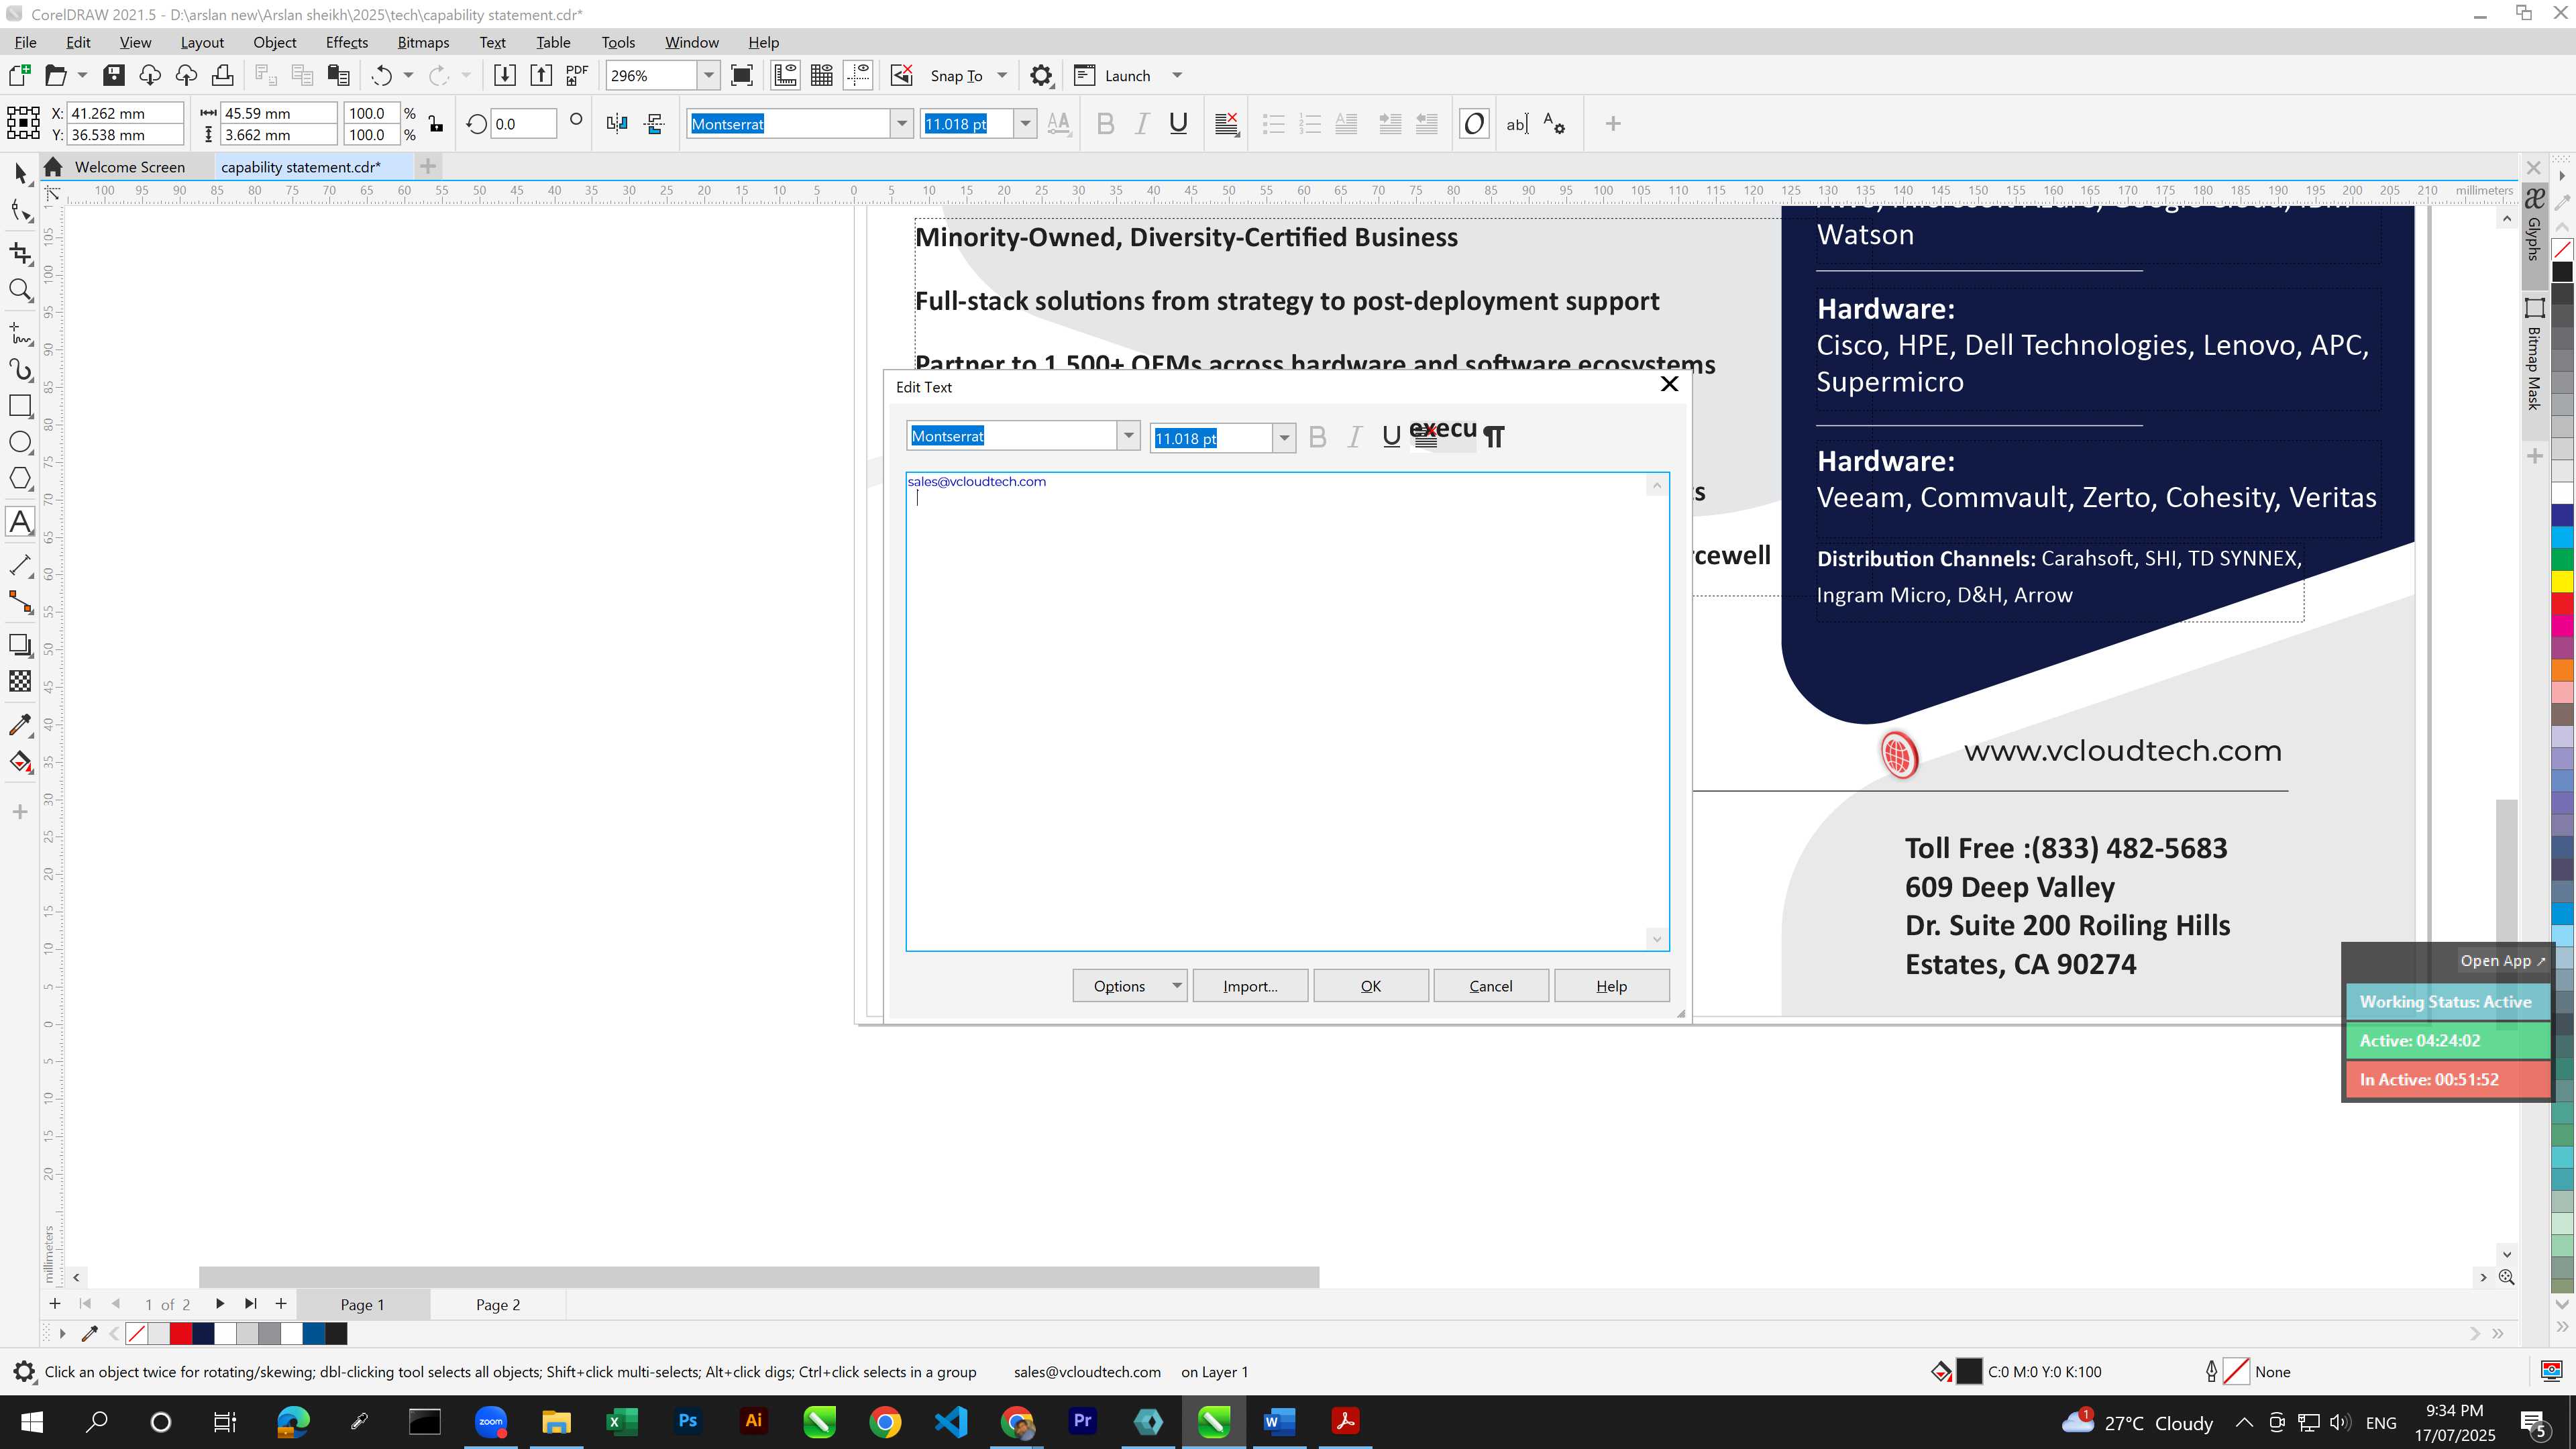Toggle the lock ratio padlock icon
This screenshot has height=1449, width=2576.
[436, 124]
